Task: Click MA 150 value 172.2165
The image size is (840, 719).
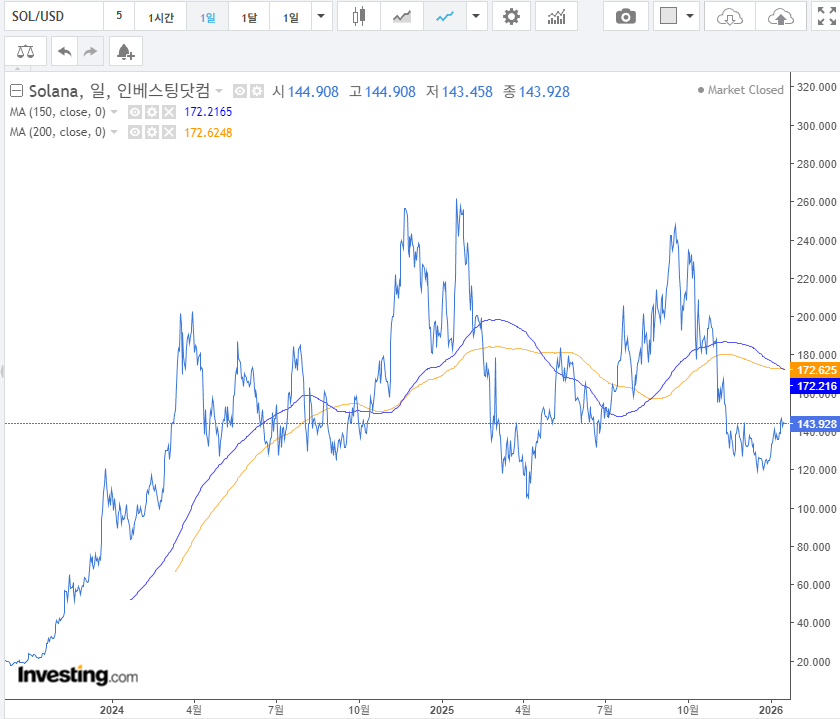Action: 208,112
